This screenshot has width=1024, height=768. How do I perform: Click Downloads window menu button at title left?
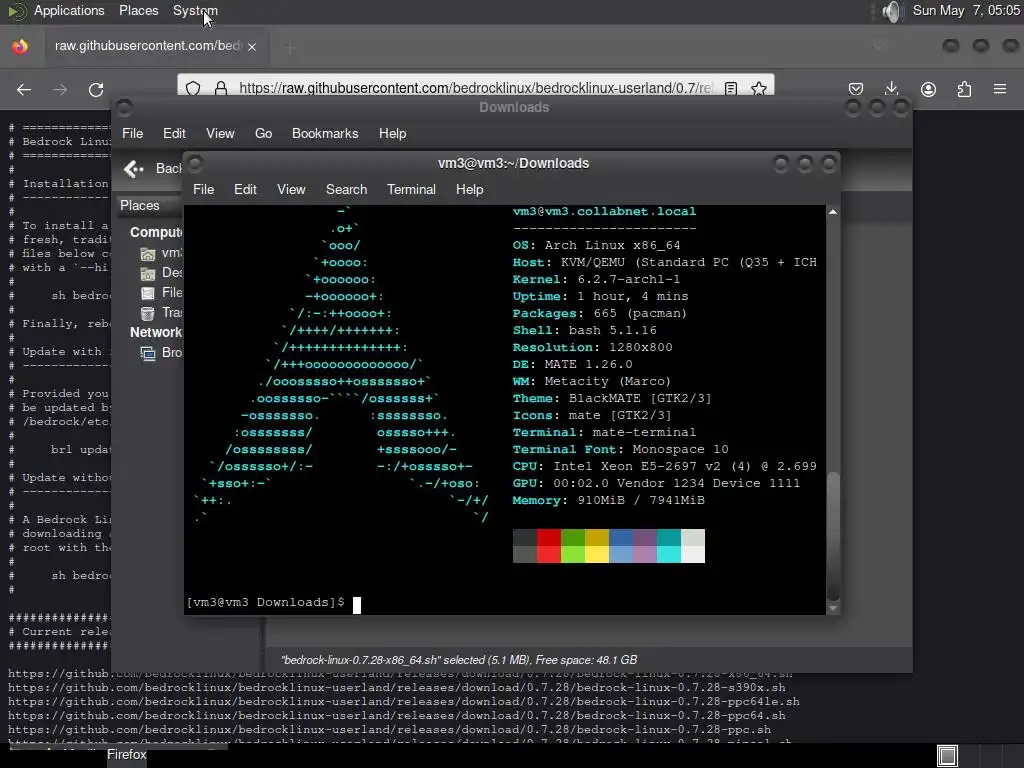point(124,108)
